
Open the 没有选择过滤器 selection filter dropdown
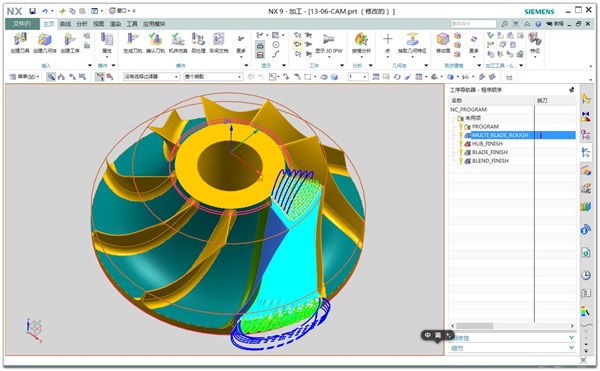click(x=151, y=77)
